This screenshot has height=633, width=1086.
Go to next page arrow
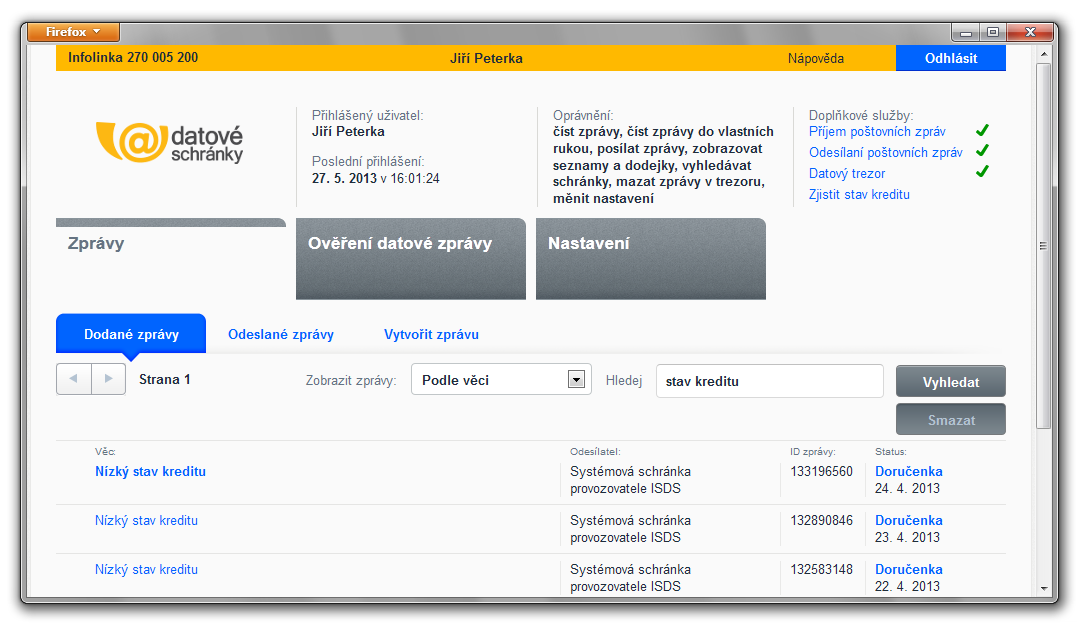108,380
